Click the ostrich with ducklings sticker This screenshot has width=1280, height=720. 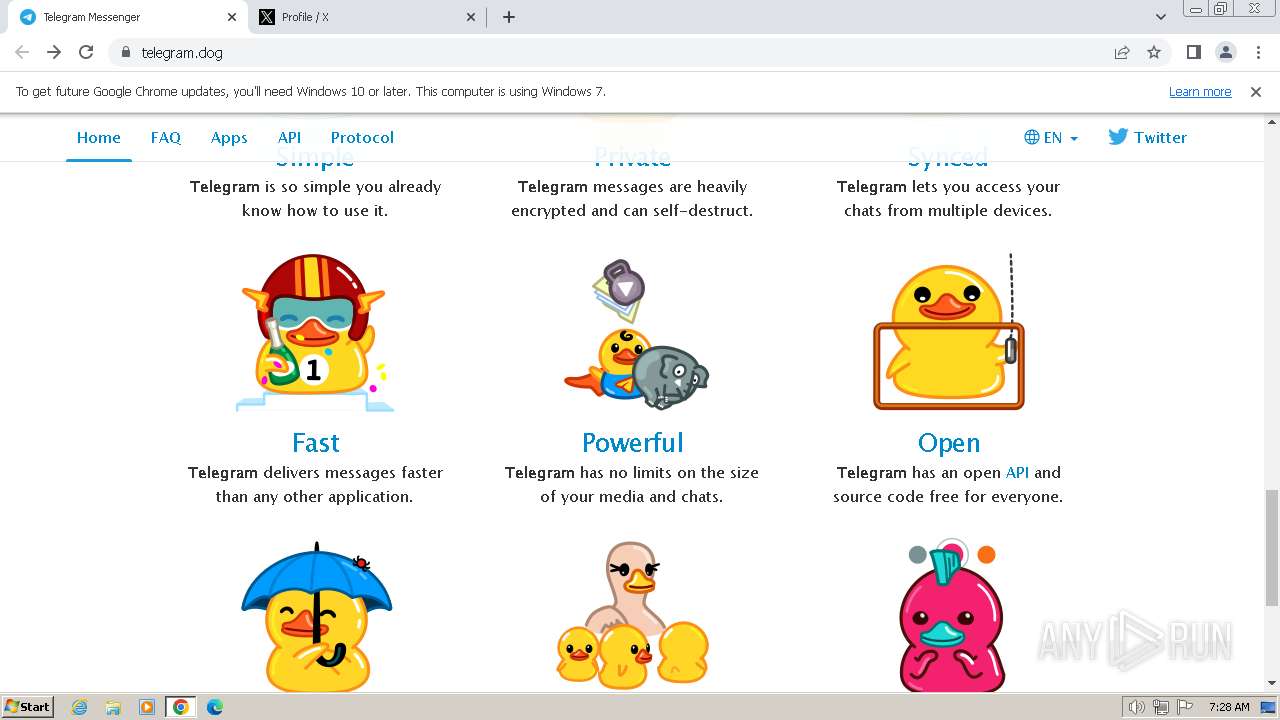pos(632,616)
